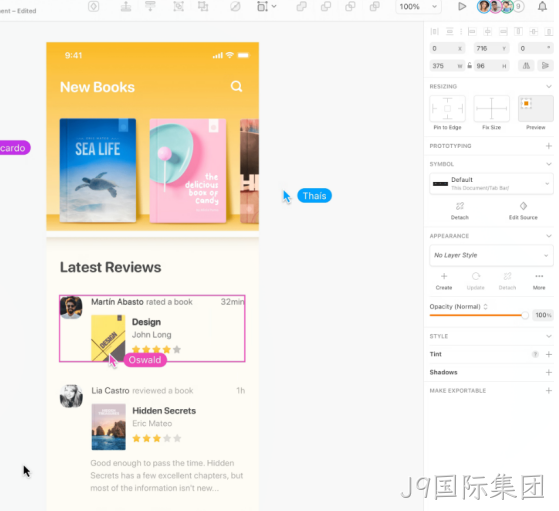Select the Sea Life book cover
559x511 pixels.
click(98, 170)
